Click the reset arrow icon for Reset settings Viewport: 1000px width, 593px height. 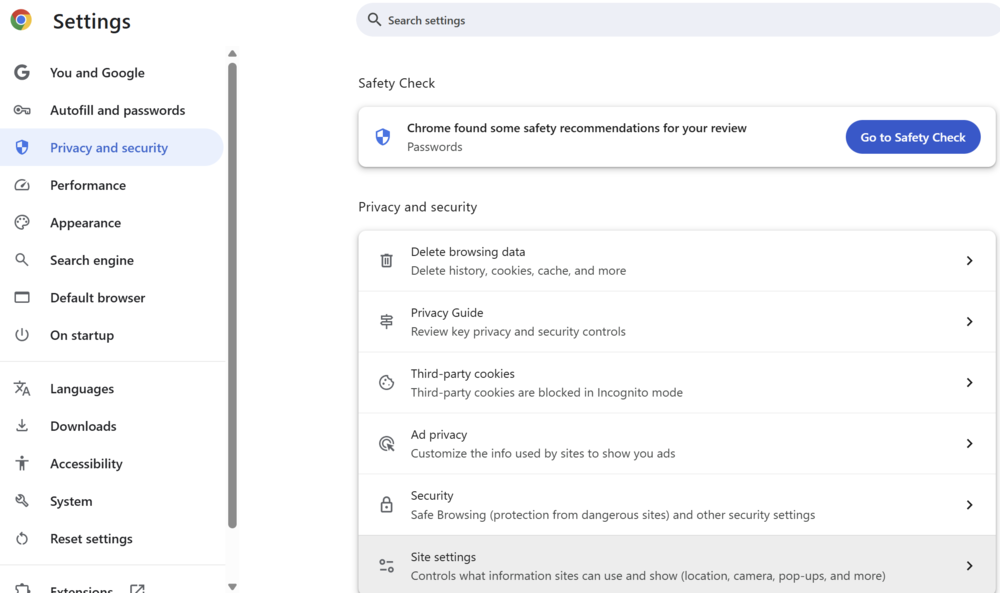[22, 538]
